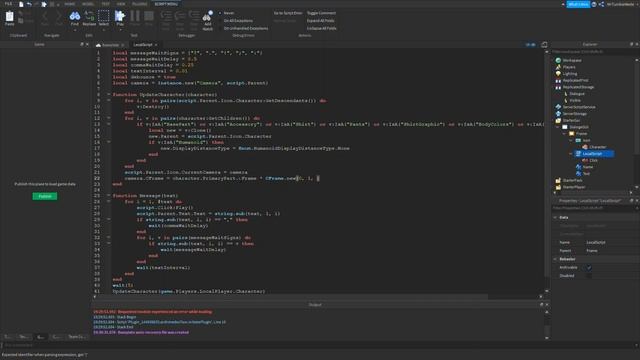Select the Players service in Explorer
This screenshot has height=360, width=640.
tap(569, 67)
